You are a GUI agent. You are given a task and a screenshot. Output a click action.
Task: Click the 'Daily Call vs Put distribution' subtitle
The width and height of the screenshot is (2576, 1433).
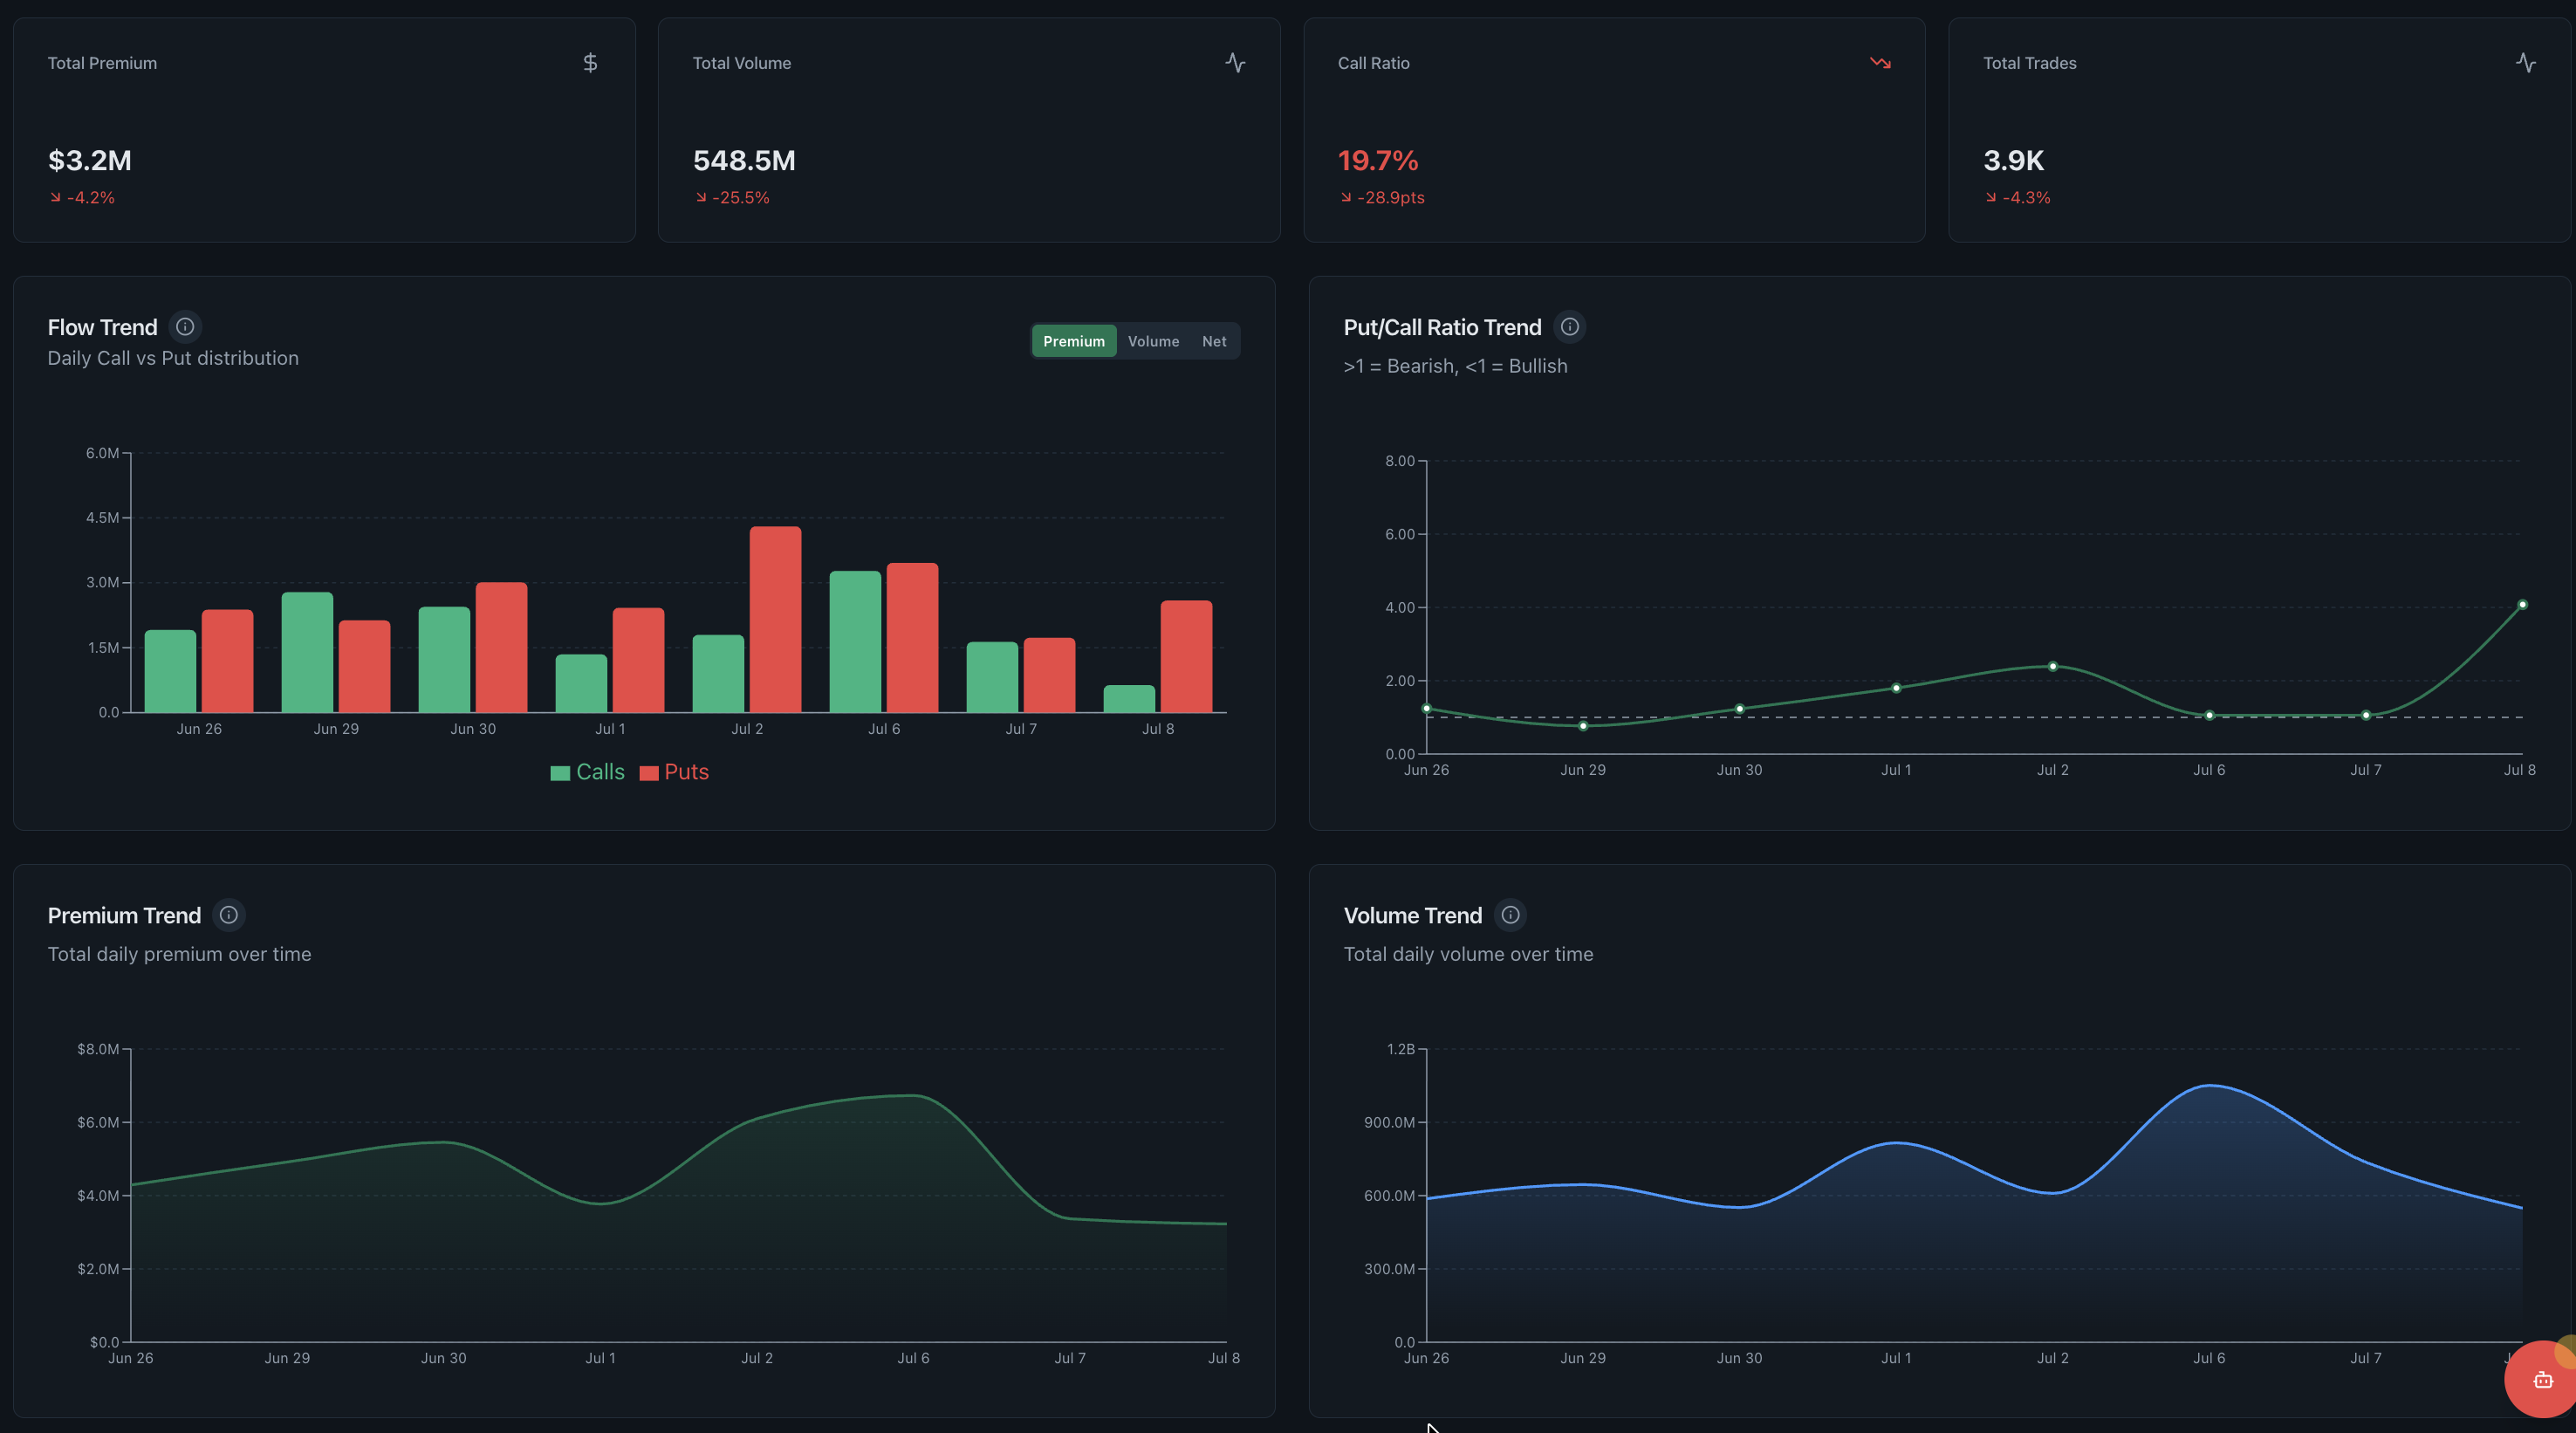[x=173, y=358]
